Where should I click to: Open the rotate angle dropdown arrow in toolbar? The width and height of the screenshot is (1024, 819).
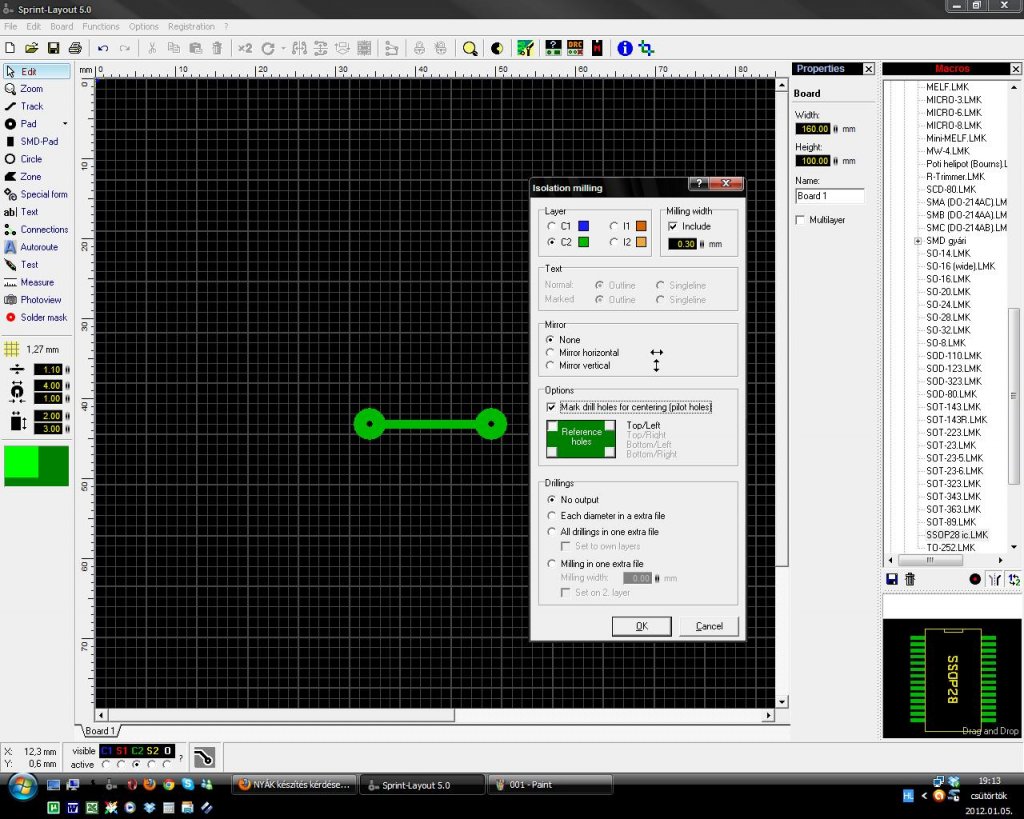283,48
